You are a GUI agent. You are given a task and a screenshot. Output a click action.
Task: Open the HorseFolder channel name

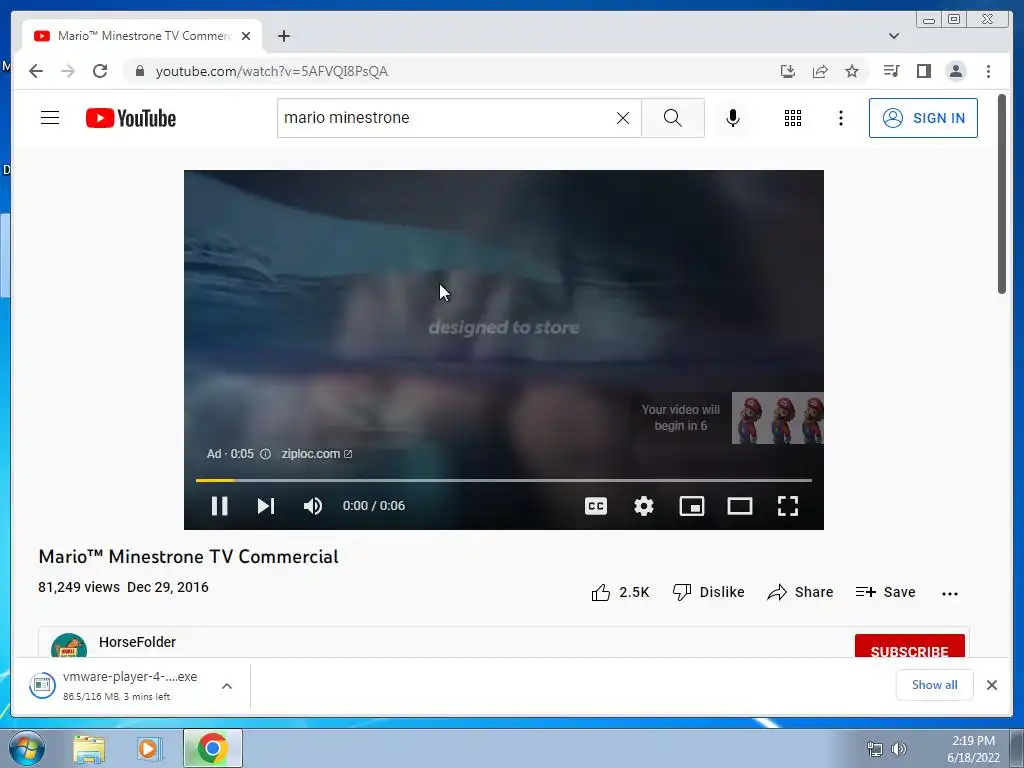(x=137, y=642)
